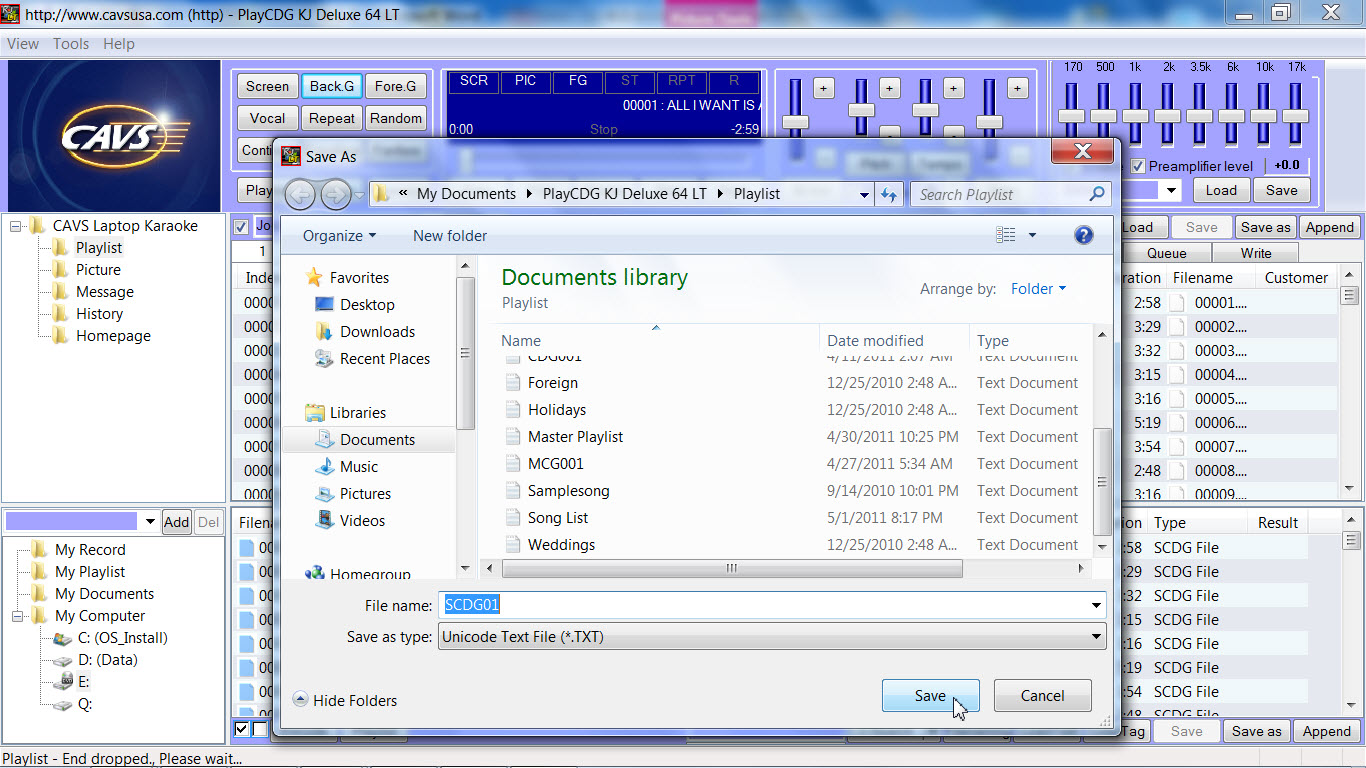Collapse the dialog with Hide Folders
This screenshot has height=768, width=1366.
tap(345, 701)
